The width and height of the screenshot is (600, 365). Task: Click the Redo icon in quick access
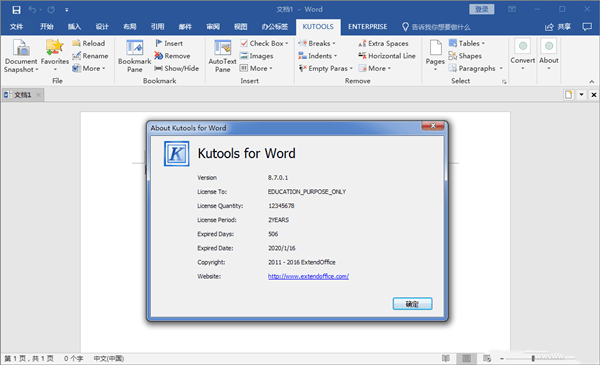coord(51,10)
